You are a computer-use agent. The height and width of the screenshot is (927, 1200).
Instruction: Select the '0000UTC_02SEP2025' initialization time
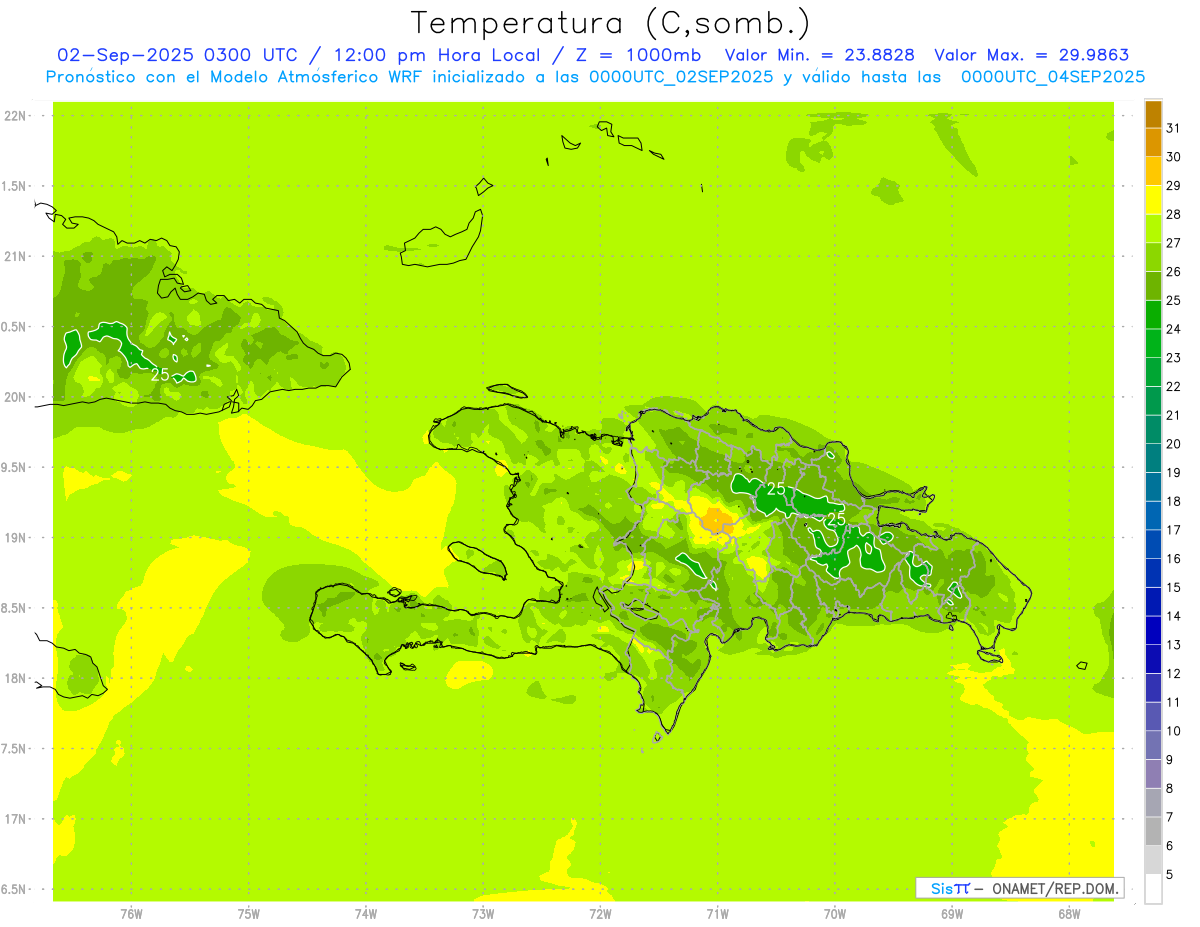680,77
